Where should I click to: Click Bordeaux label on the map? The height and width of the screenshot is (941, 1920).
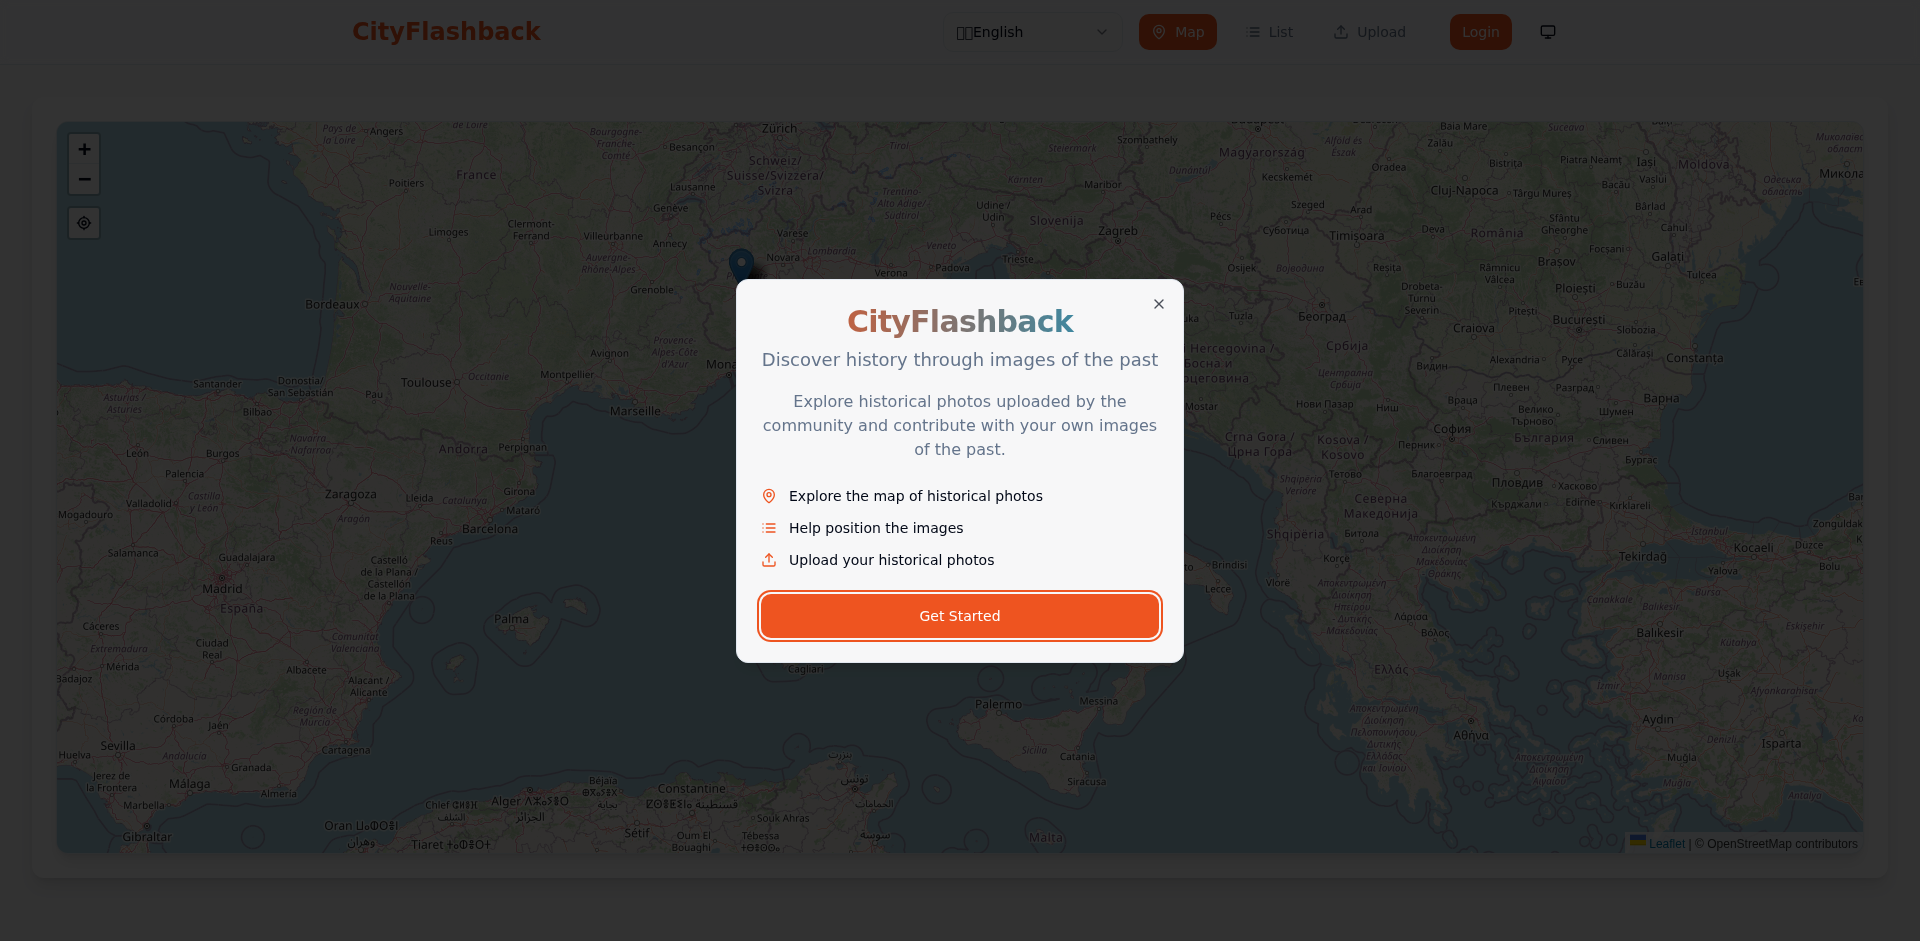click(x=333, y=304)
